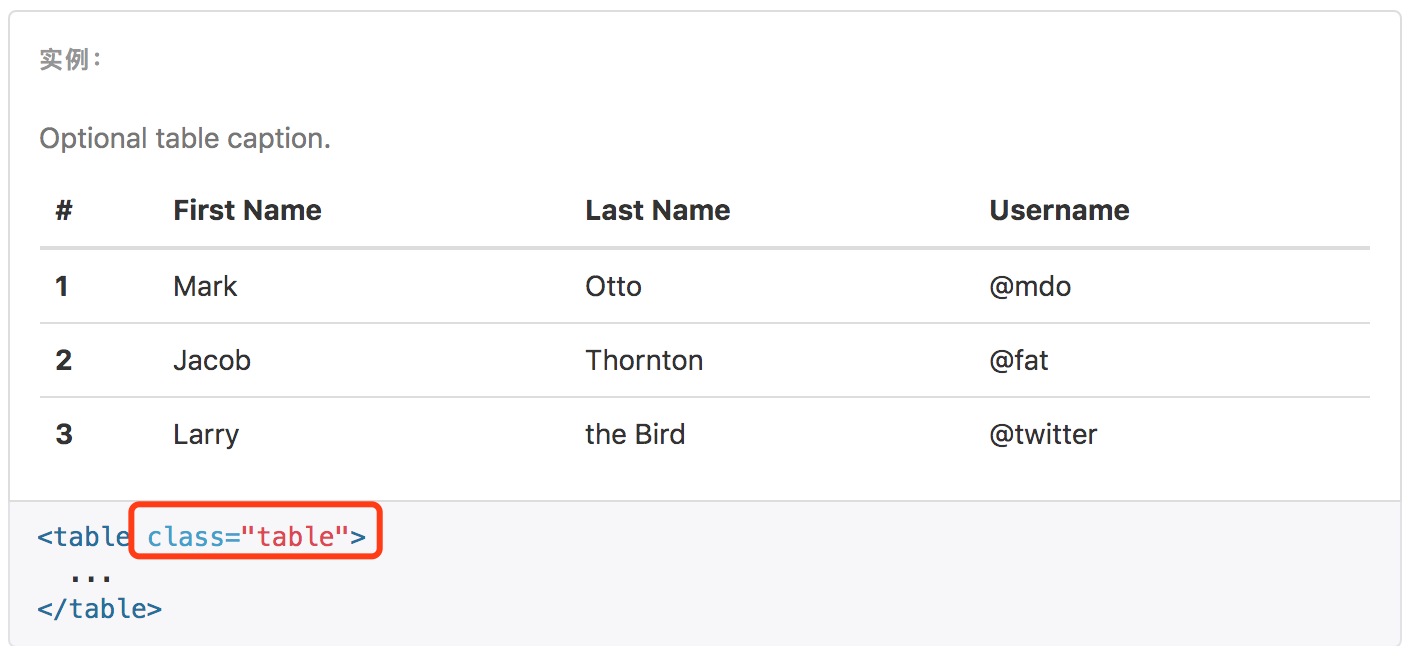Select the Otto cell
1406x646 pixels.
click(x=613, y=286)
